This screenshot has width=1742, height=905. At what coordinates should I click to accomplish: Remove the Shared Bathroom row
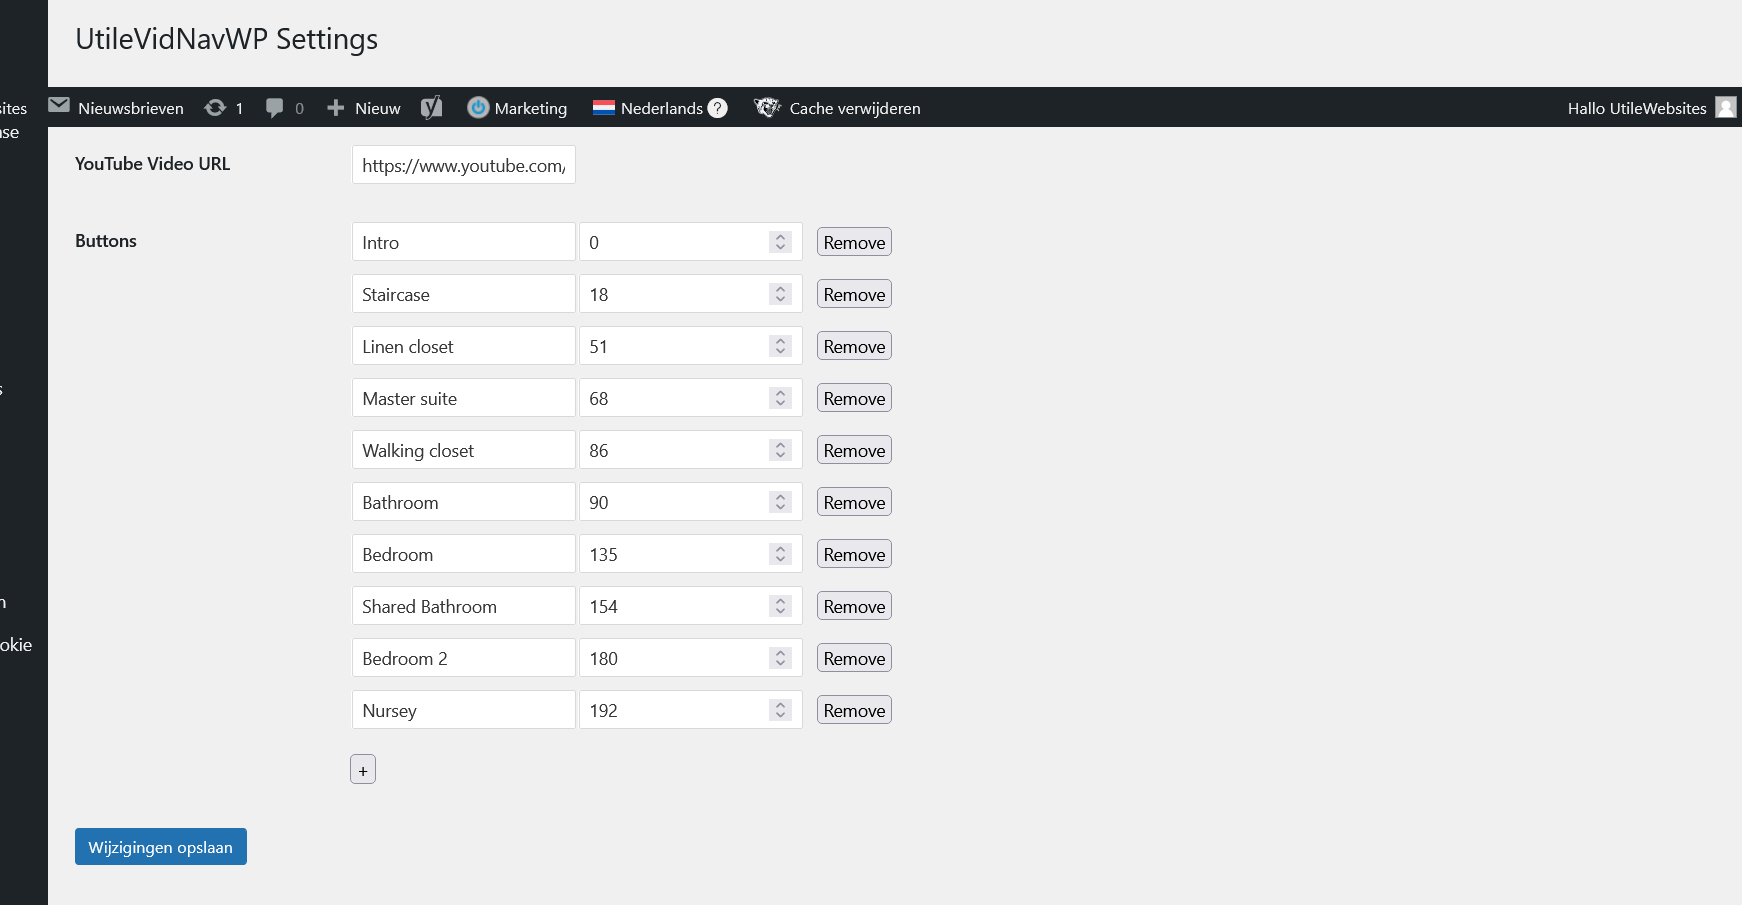[x=854, y=606]
